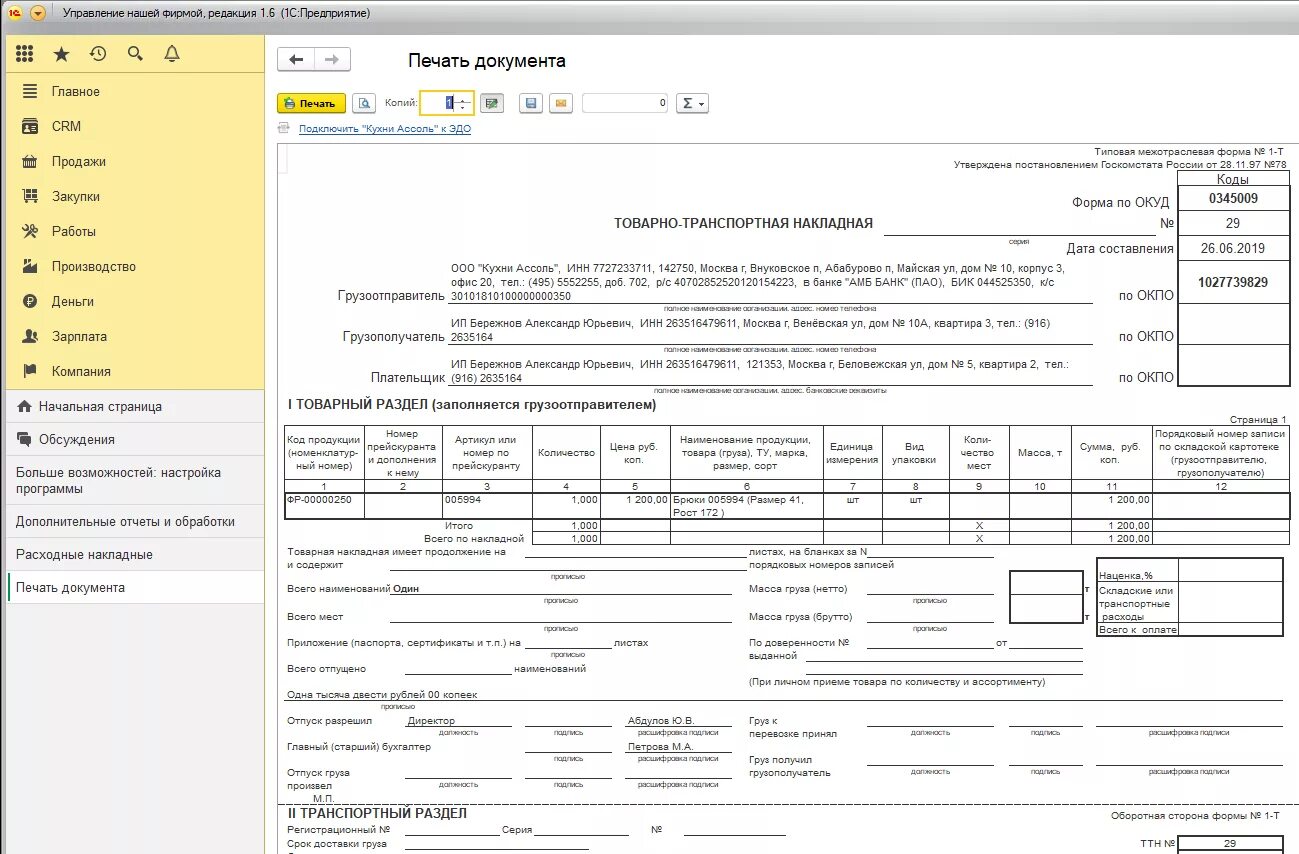Image resolution: width=1299 pixels, height=854 pixels.
Task: Click signature name Абдулов Ю.В.
Action: point(661,721)
